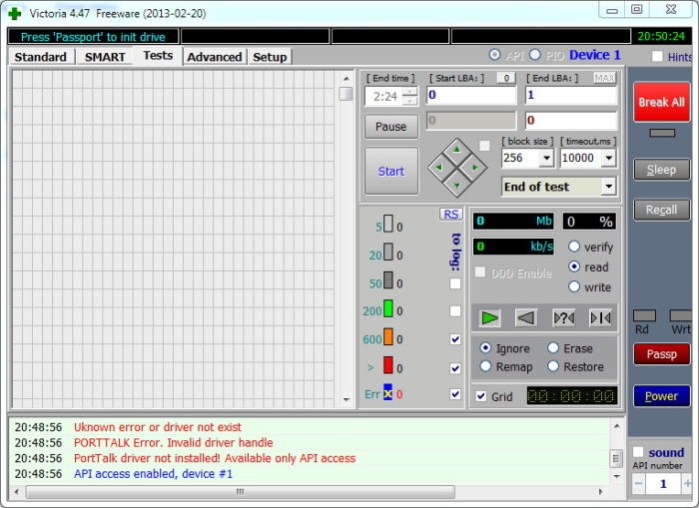Click the RS reset counters button
The image size is (699, 508).
[x=451, y=214]
